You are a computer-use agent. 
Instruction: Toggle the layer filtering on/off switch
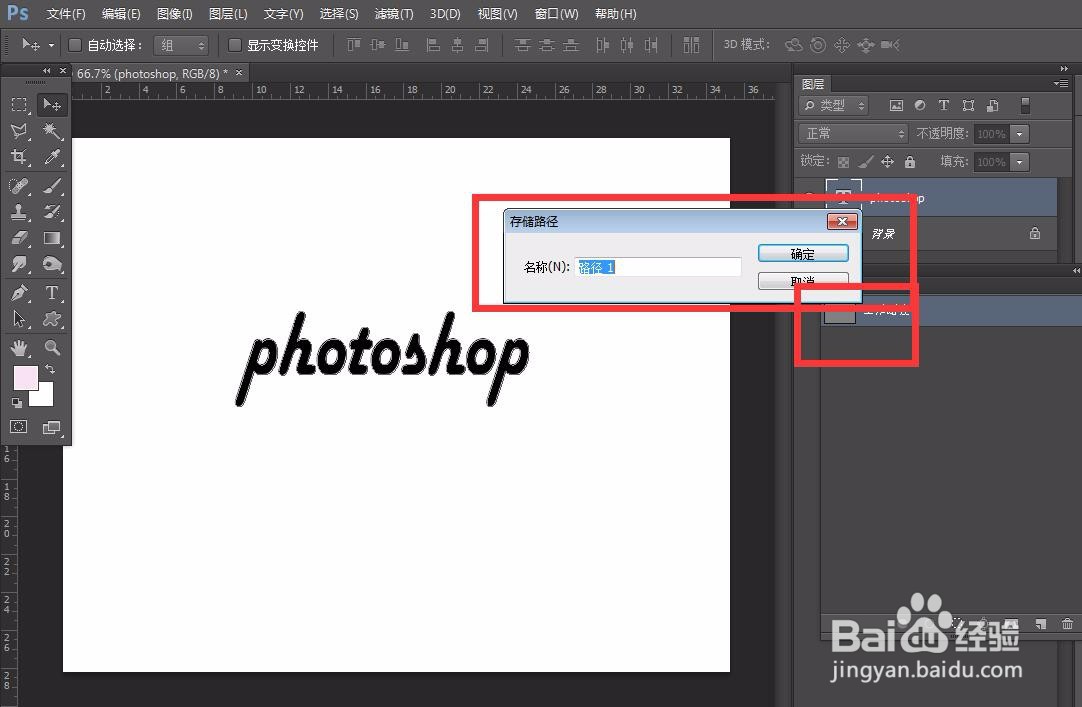coord(1025,106)
